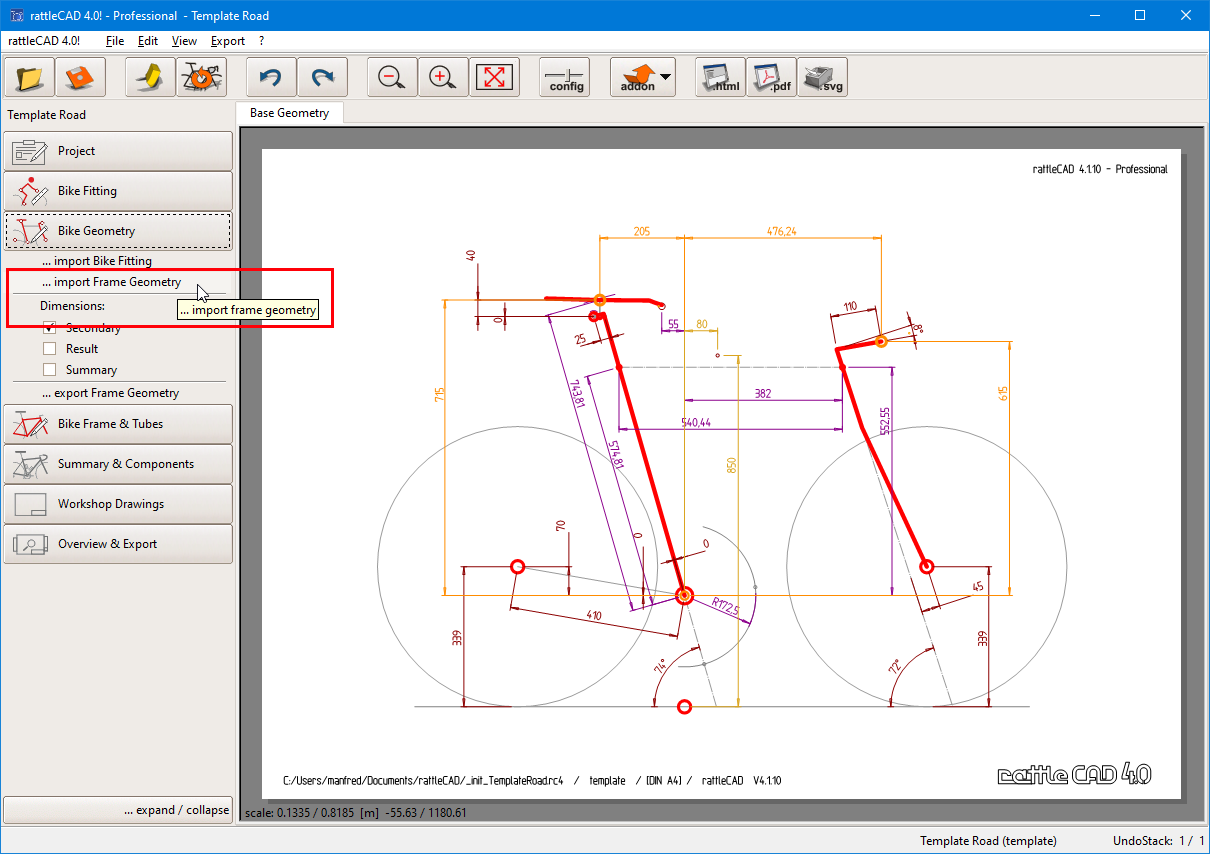Click Template Road (template) status text
The height and width of the screenshot is (854, 1210).
click(988, 841)
